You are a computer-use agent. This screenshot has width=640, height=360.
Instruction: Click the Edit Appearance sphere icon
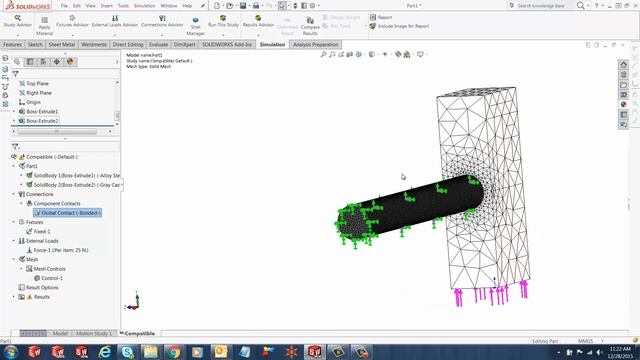tap(398, 54)
